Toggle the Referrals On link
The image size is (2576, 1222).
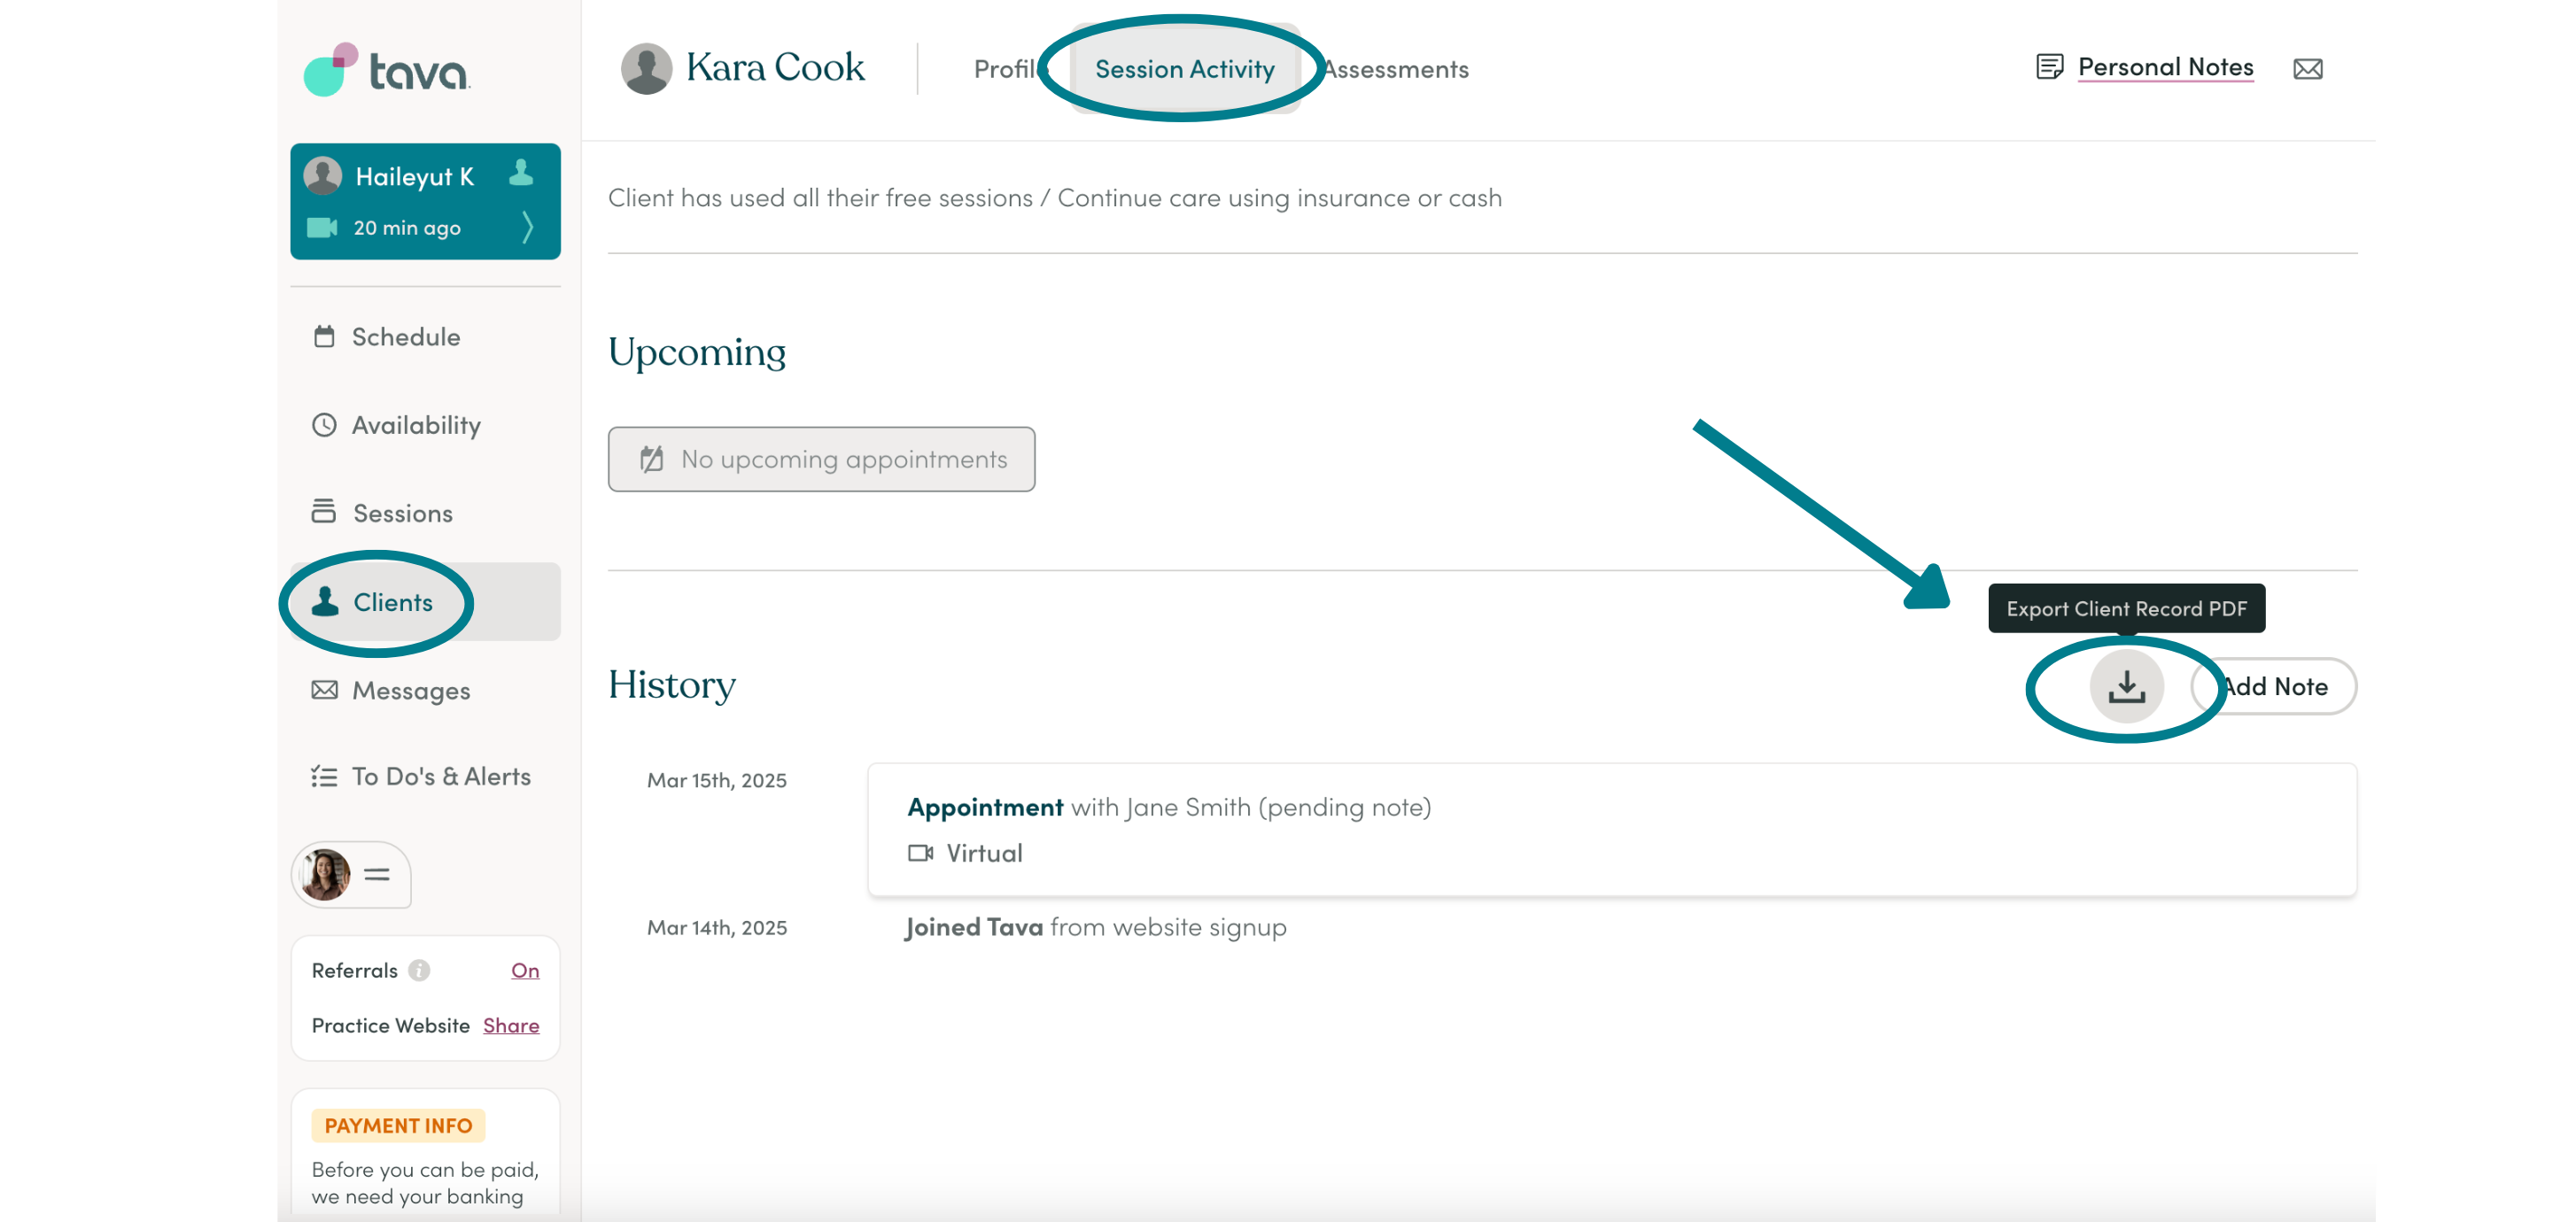[x=525, y=970]
